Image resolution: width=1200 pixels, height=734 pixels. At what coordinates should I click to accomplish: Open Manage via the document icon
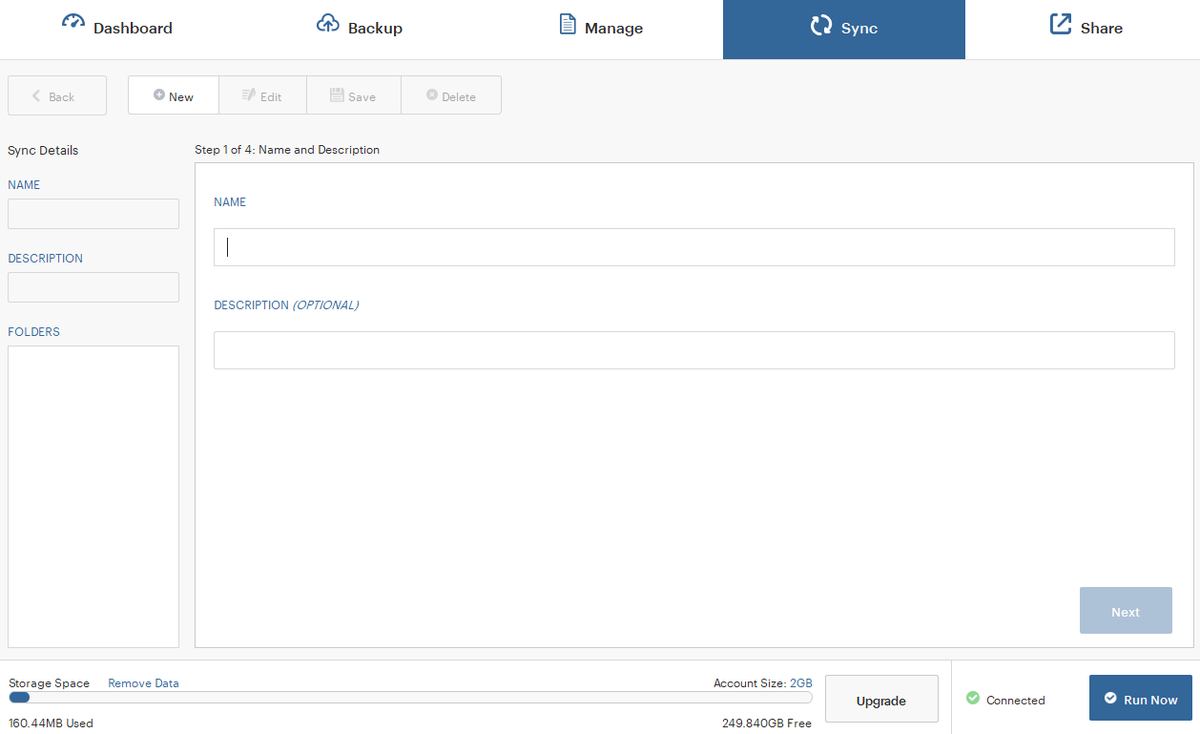[566, 22]
